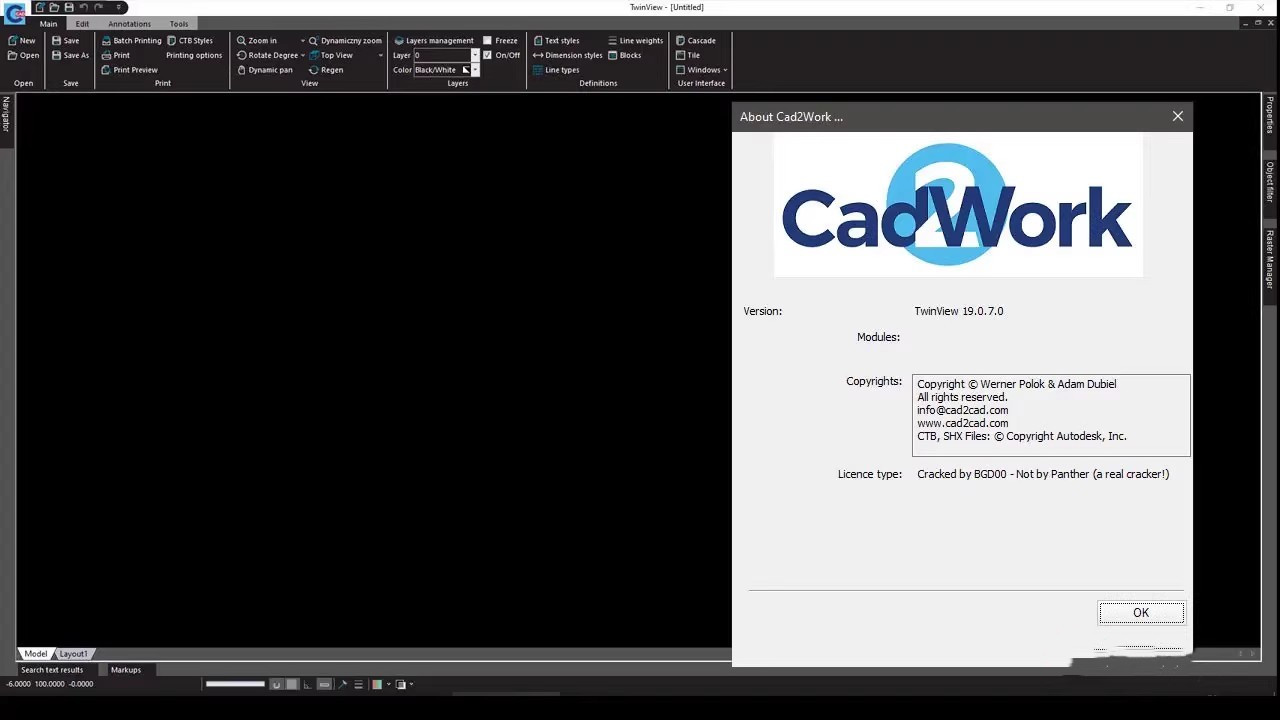Open status bar color gradient dropdown
Image resolution: width=1280 pixels, height=720 pixels.
pyautogui.click(x=388, y=685)
